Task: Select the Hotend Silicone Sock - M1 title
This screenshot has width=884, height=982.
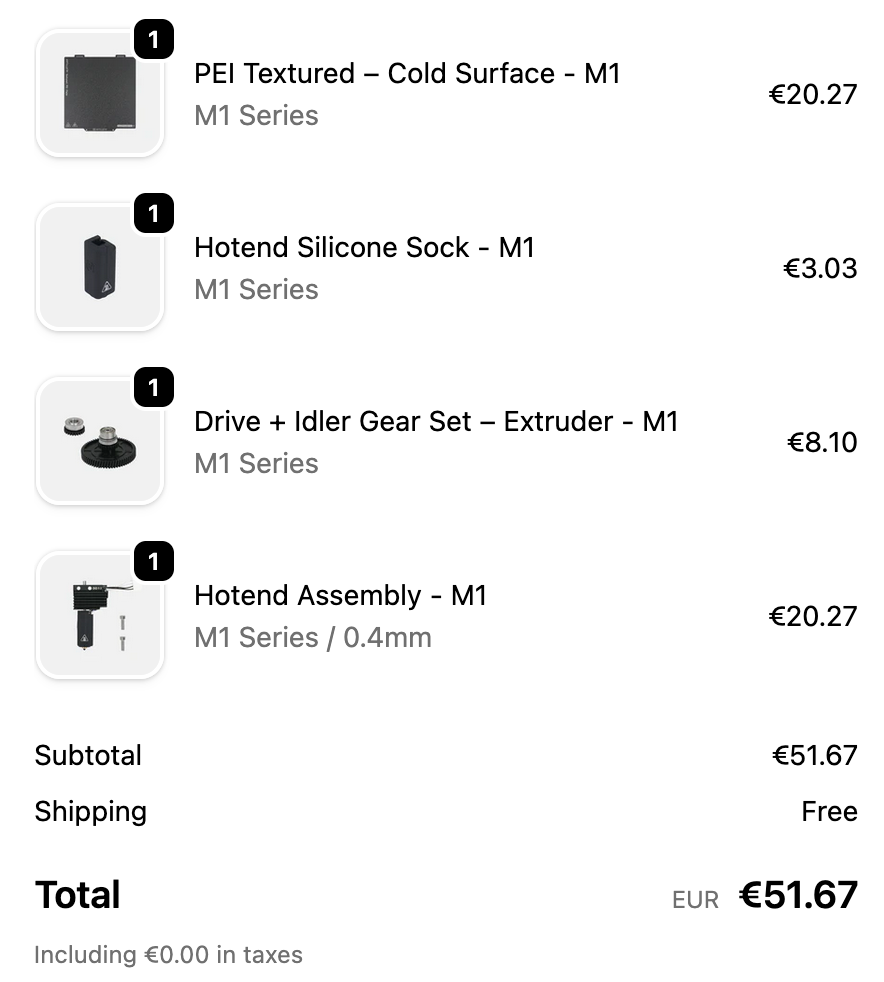Action: click(x=364, y=247)
